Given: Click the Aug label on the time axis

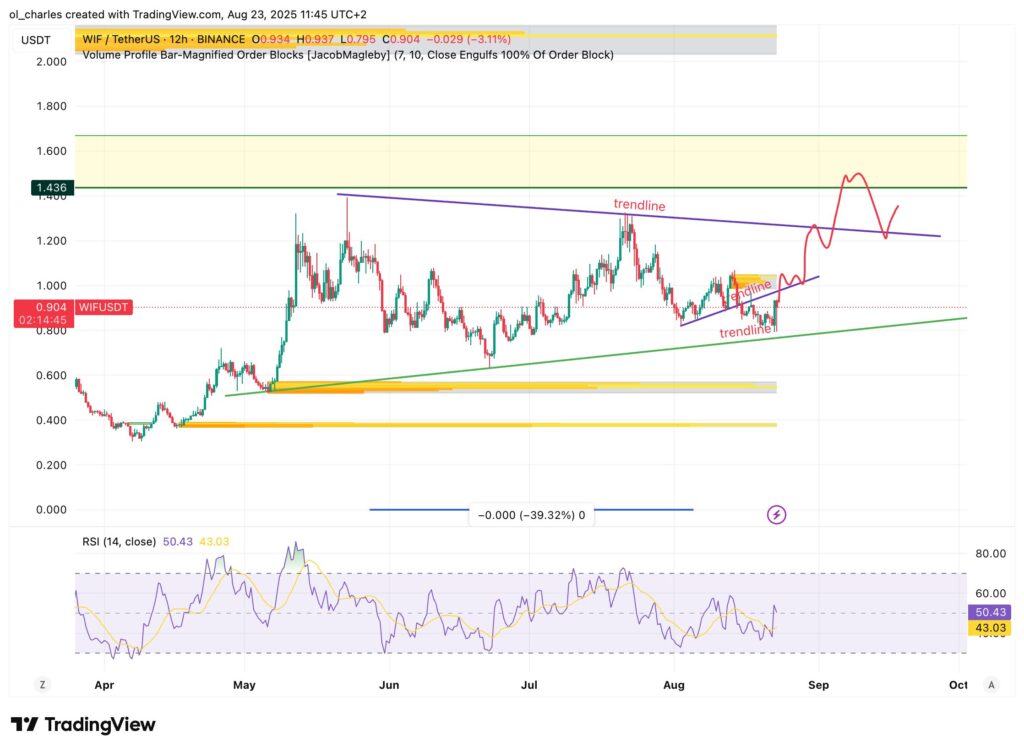Looking at the screenshot, I should pyautogui.click(x=673, y=685).
